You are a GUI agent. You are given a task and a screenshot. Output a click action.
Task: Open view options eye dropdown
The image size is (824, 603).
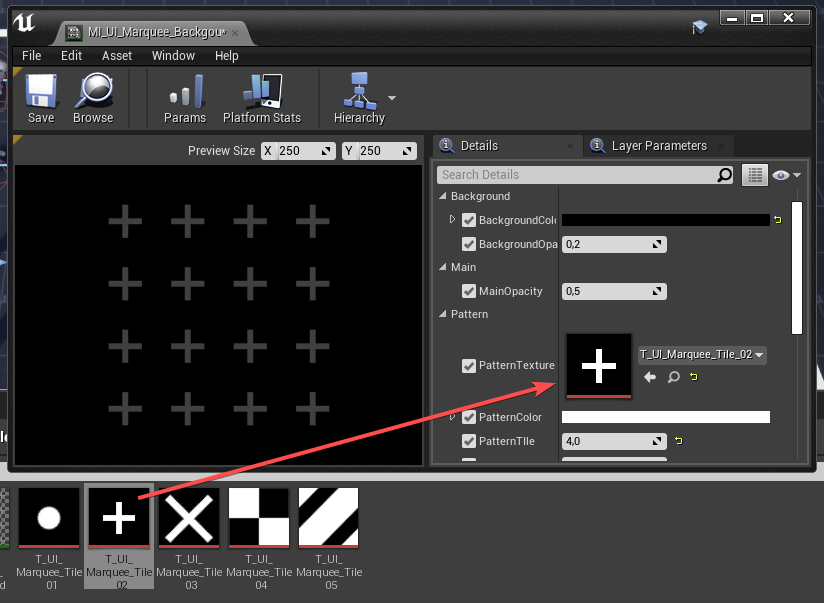click(x=786, y=175)
